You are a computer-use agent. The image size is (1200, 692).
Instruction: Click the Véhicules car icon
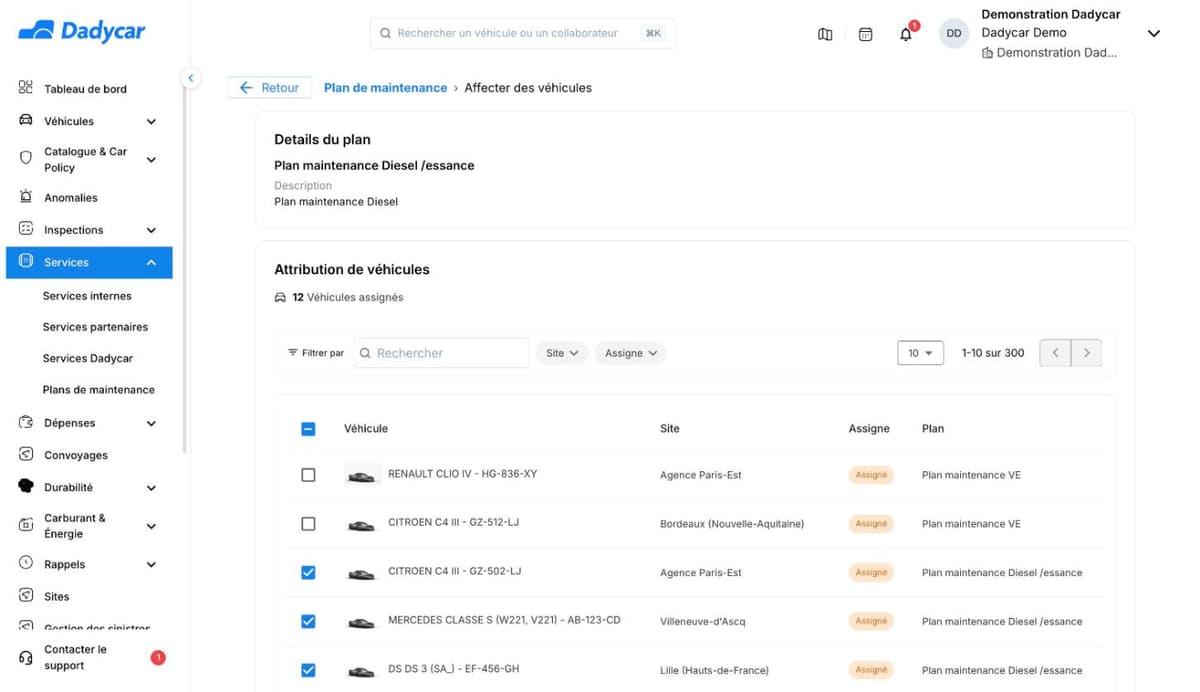[26, 121]
